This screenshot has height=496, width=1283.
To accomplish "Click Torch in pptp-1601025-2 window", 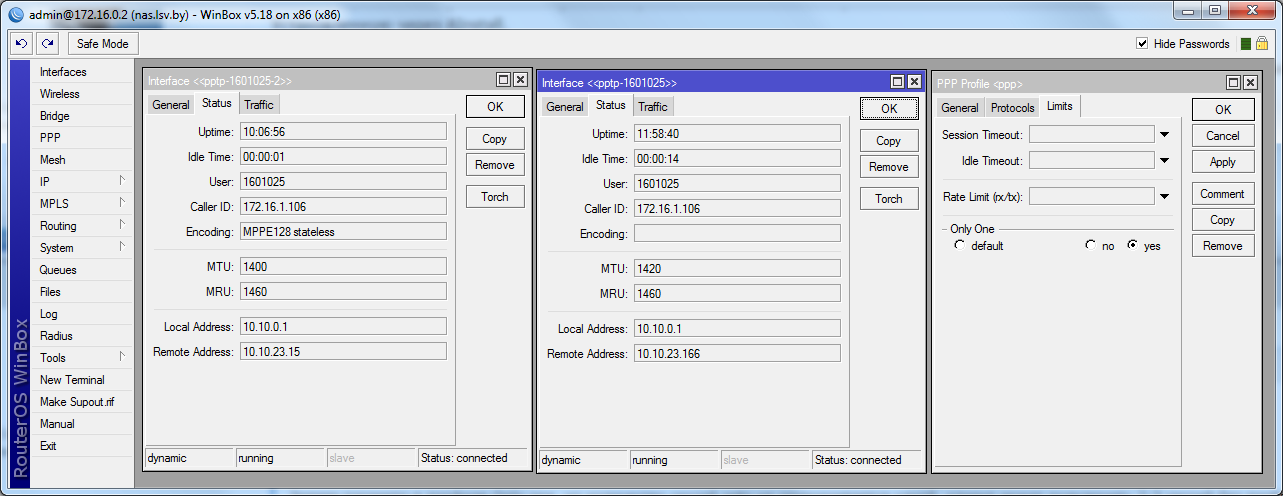I will [x=495, y=197].
